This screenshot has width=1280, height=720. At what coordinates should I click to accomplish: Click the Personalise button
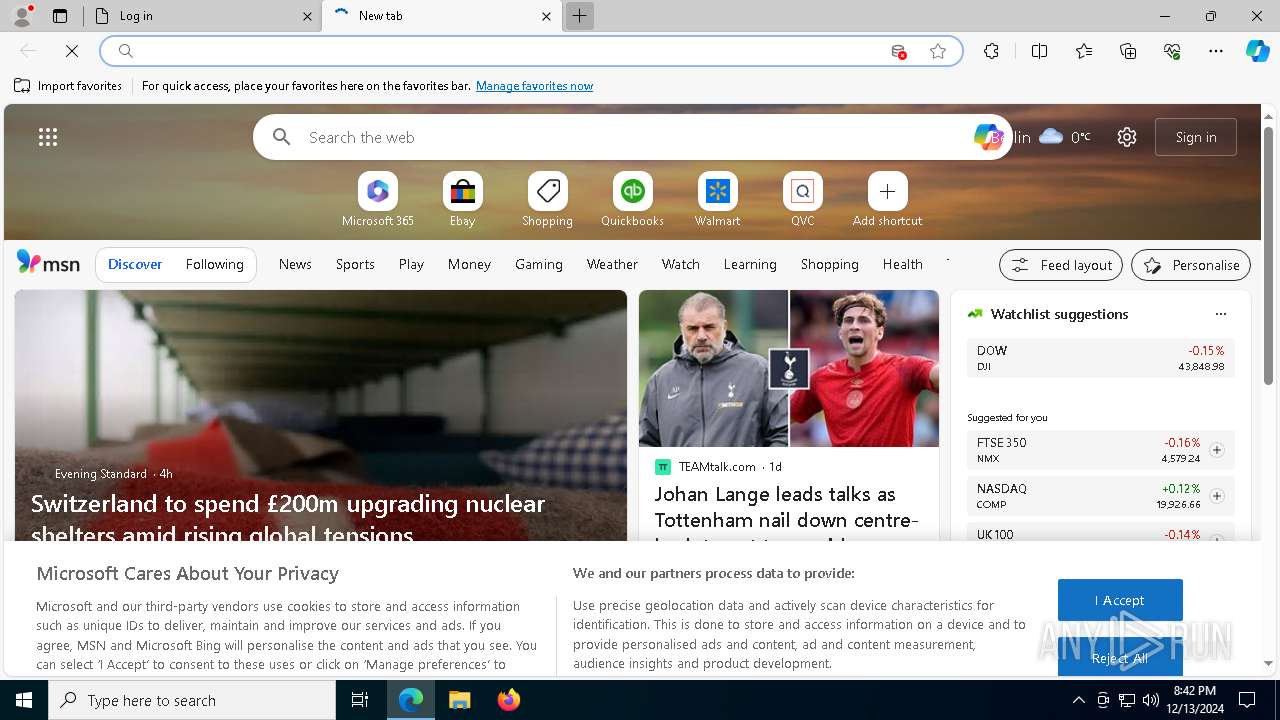pyautogui.click(x=1191, y=265)
